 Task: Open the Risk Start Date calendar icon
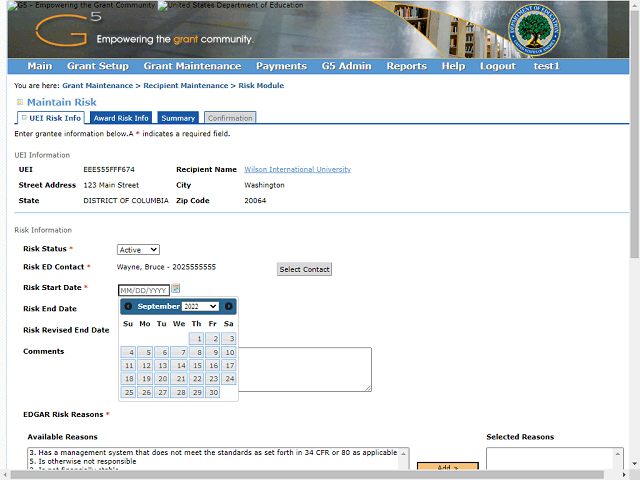176,289
